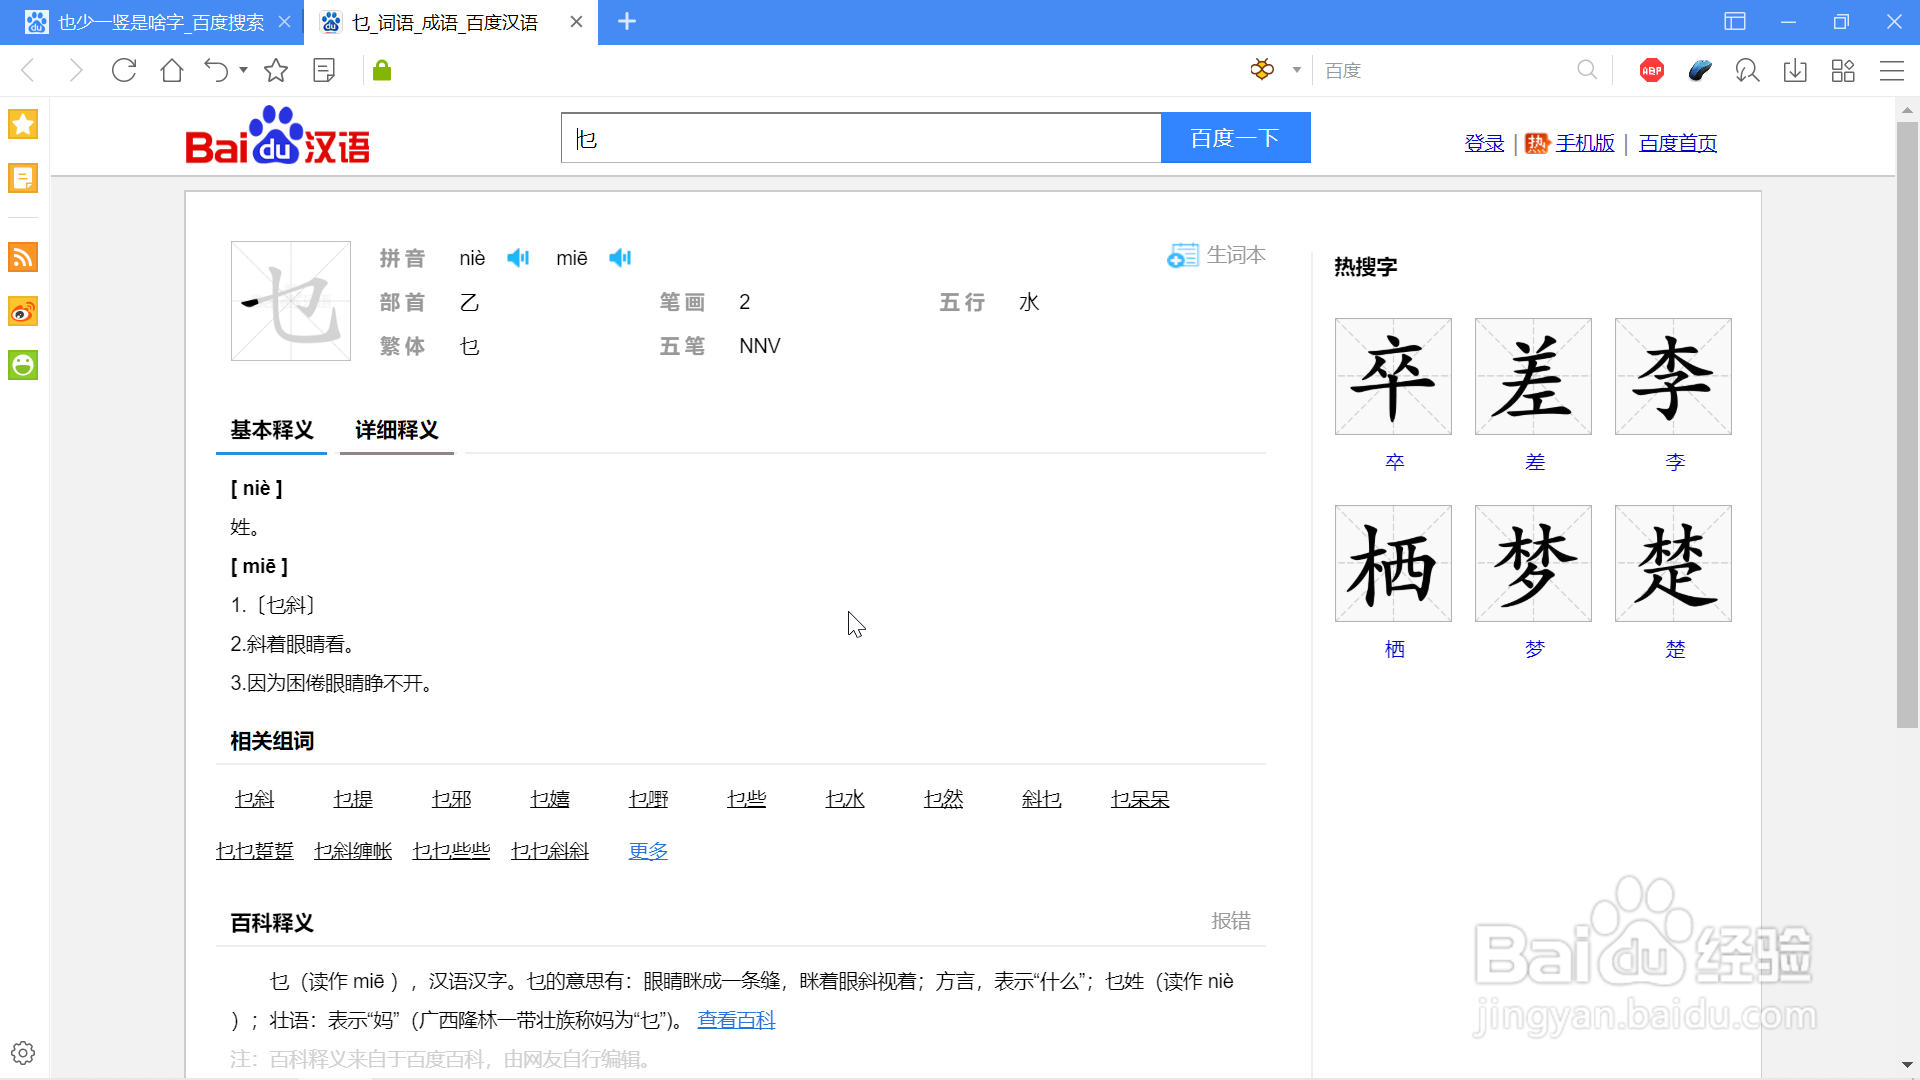
Task: Click the hot character 梦 thumbnail
Action: coord(1533,563)
